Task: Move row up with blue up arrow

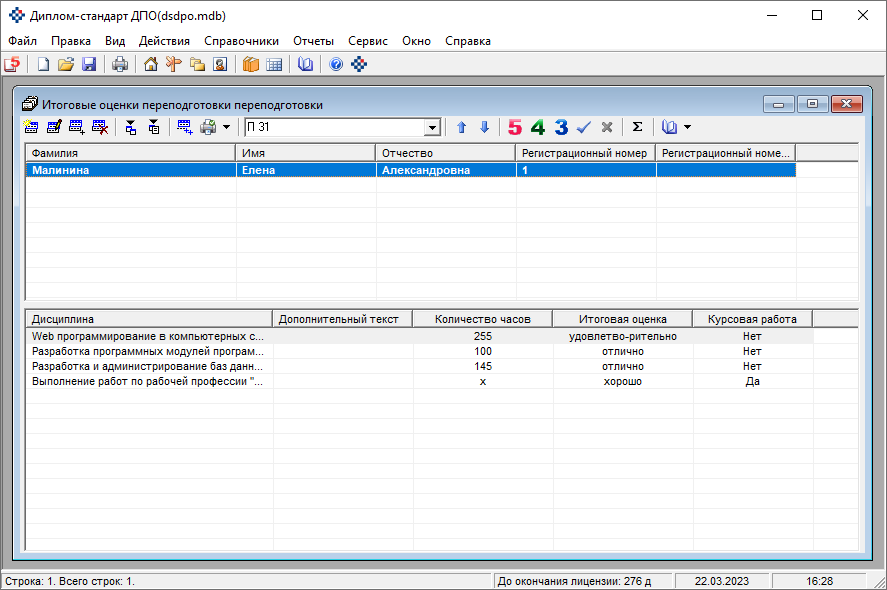Action: tap(461, 128)
